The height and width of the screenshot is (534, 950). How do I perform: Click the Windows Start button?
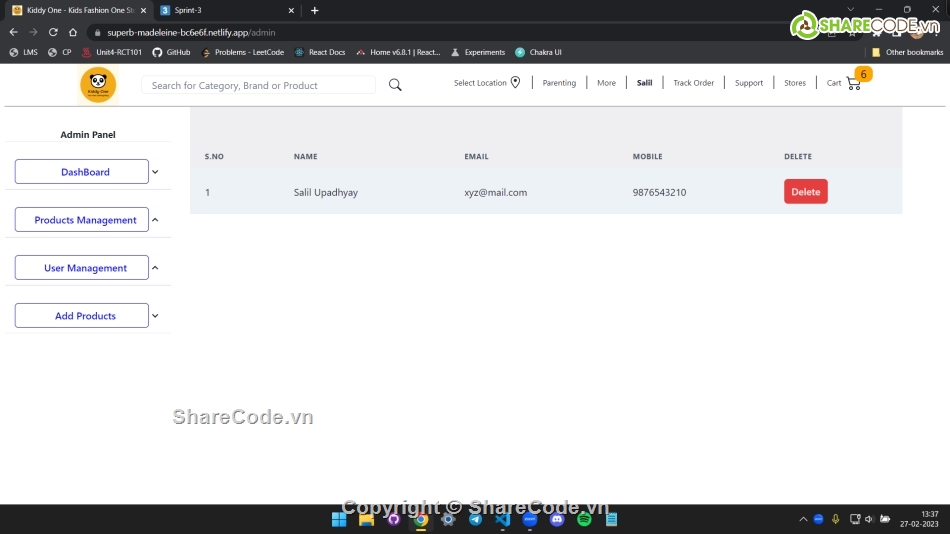coord(339,519)
